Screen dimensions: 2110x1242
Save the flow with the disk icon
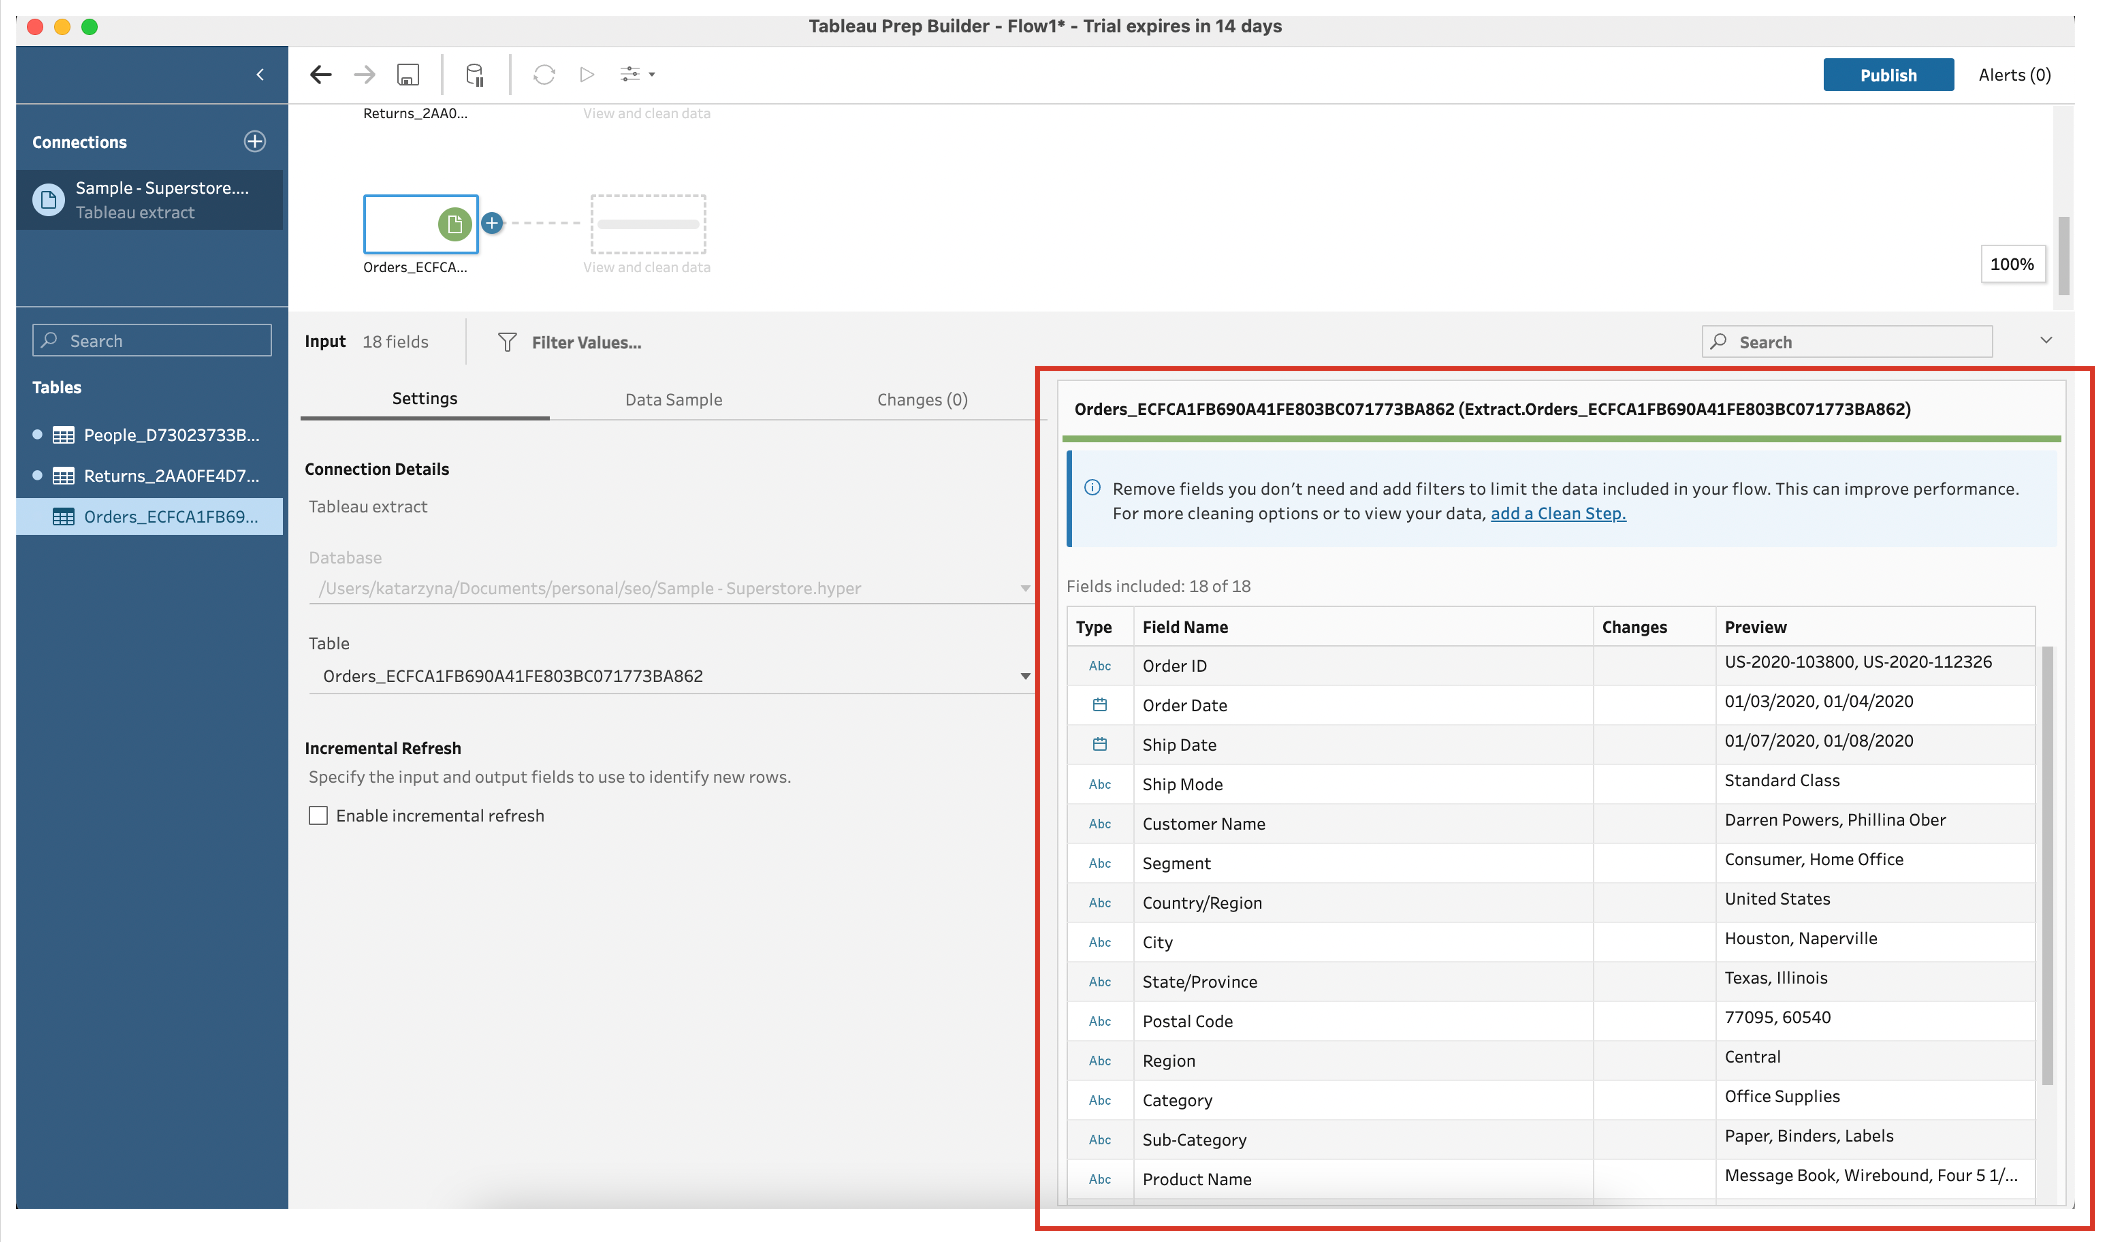[x=408, y=75]
